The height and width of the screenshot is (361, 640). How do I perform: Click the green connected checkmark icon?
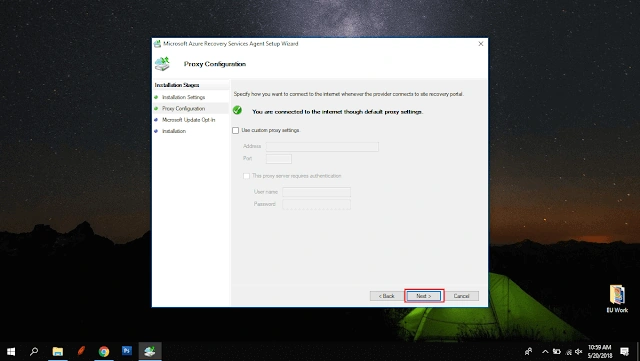[237, 110]
